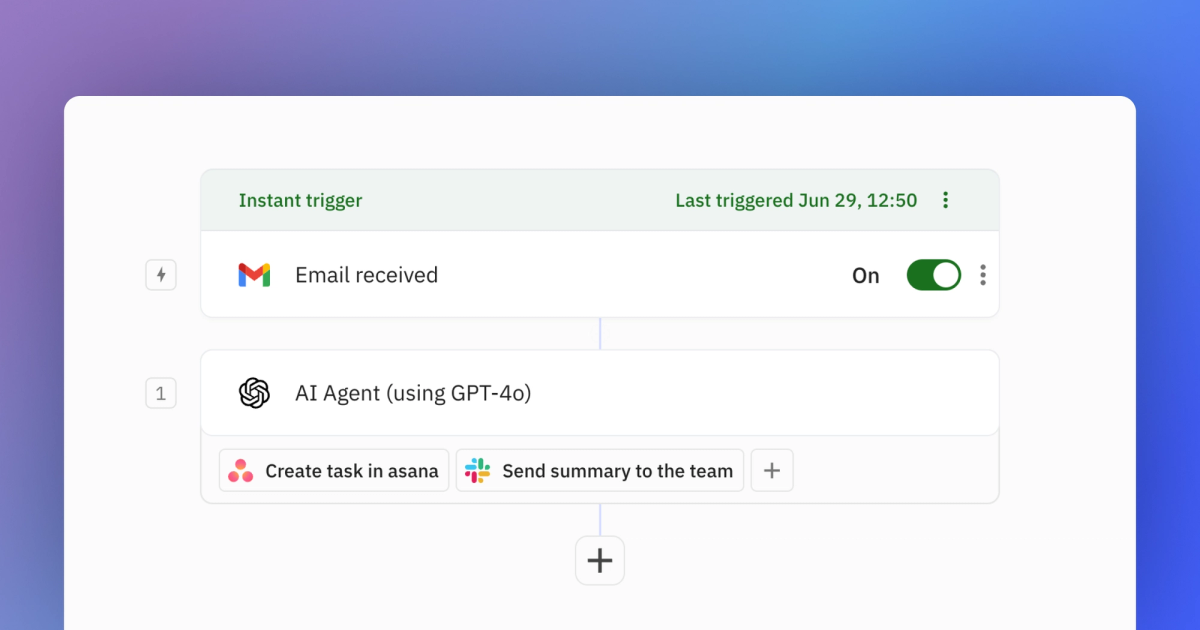
Task: Select the OpenAI icon on the AI Agent step
Action: pyautogui.click(x=255, y=393)
